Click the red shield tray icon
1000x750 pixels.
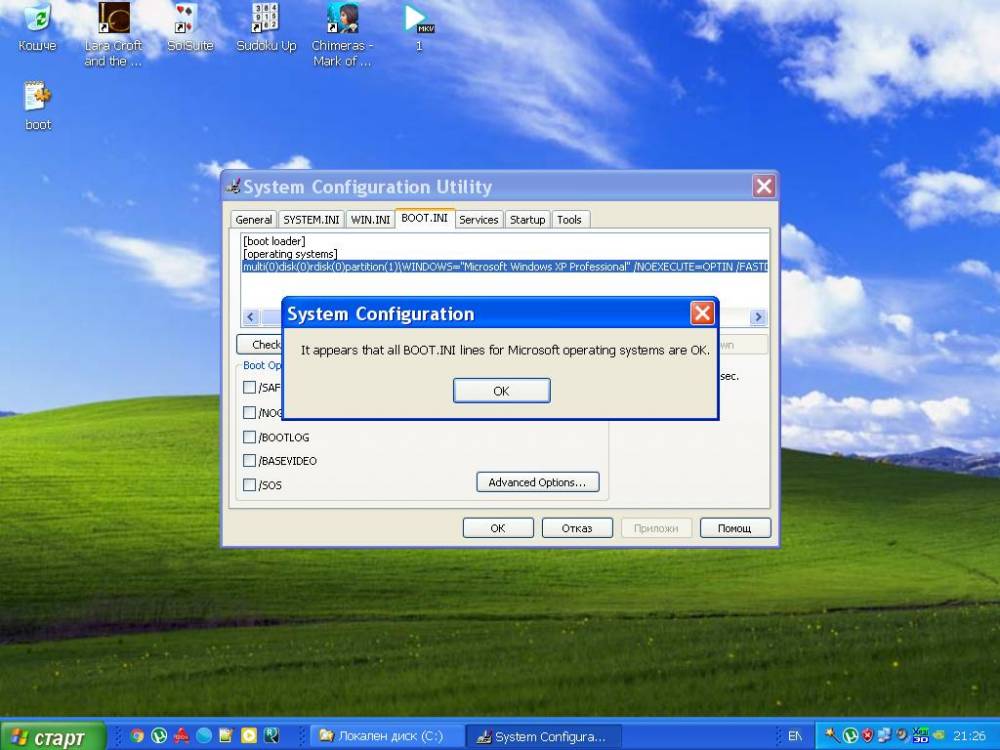coord(867,735)
